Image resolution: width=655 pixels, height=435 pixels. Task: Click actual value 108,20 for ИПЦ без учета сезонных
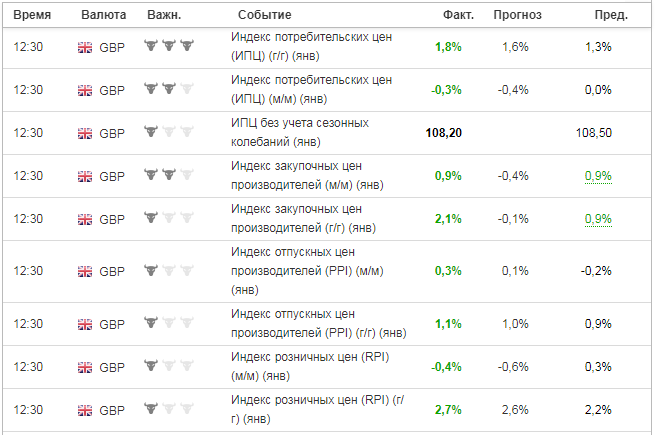point(443,133)
